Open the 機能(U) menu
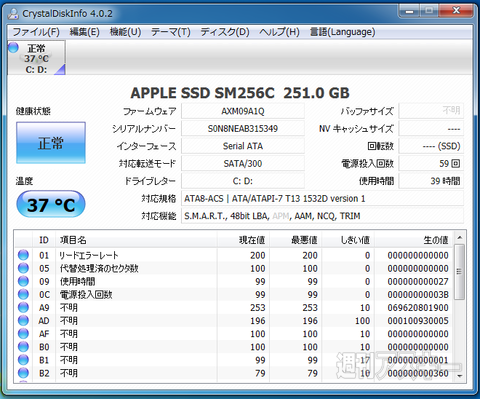This screenshot has width=480, height=399. pyautogui.click(x=125, y=32)
